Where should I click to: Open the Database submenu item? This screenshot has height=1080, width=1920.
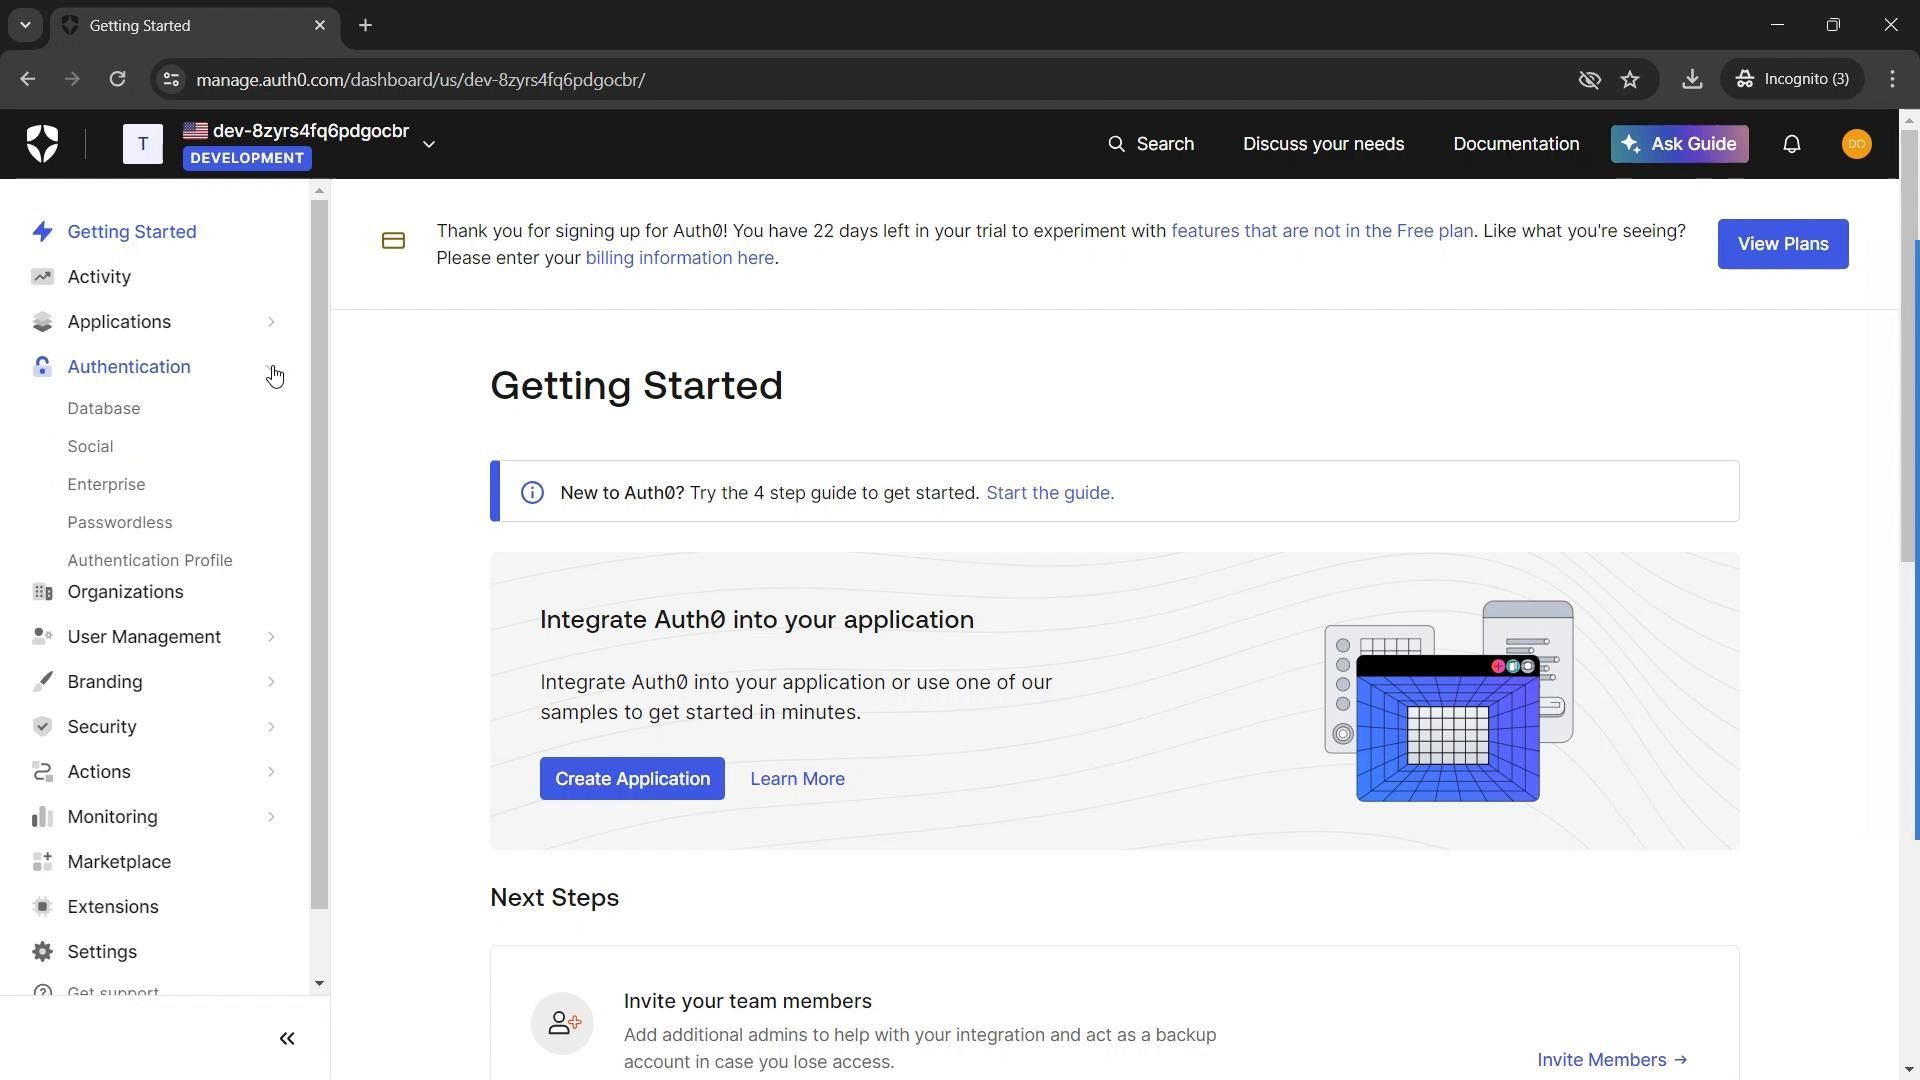(104, 409)
